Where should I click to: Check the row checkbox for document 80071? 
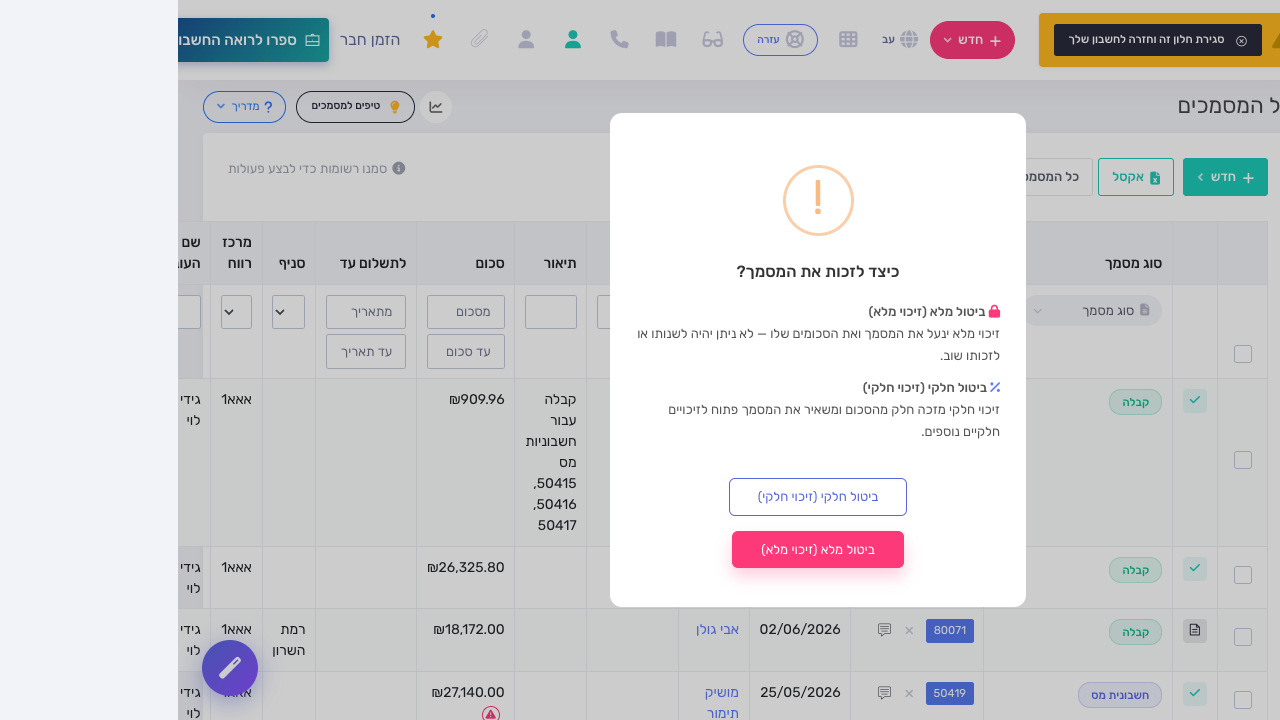tap(1243, 637)
